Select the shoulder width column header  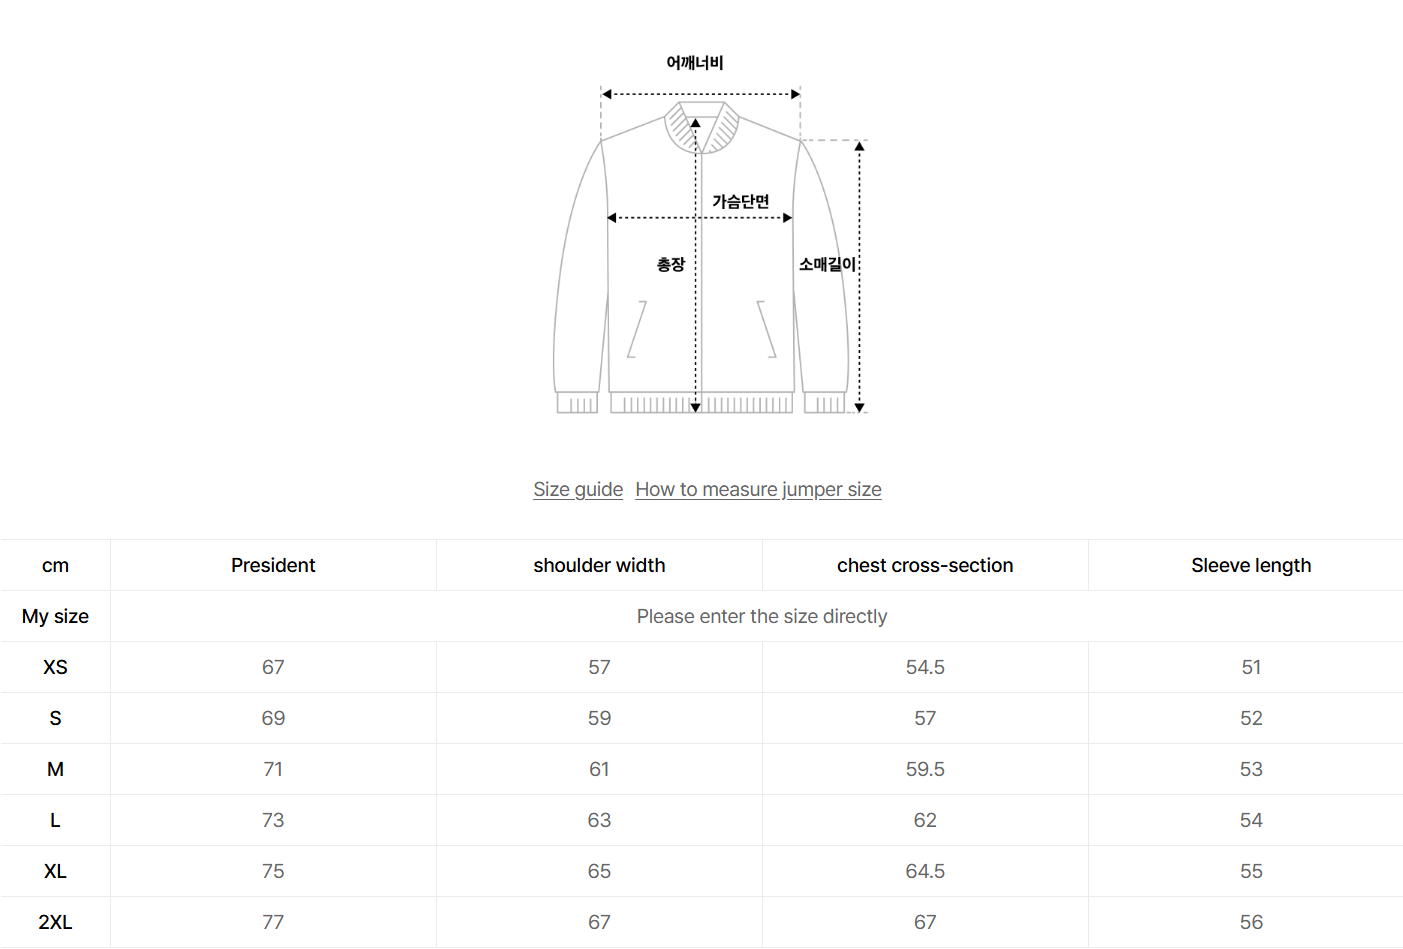coord(599,565)
